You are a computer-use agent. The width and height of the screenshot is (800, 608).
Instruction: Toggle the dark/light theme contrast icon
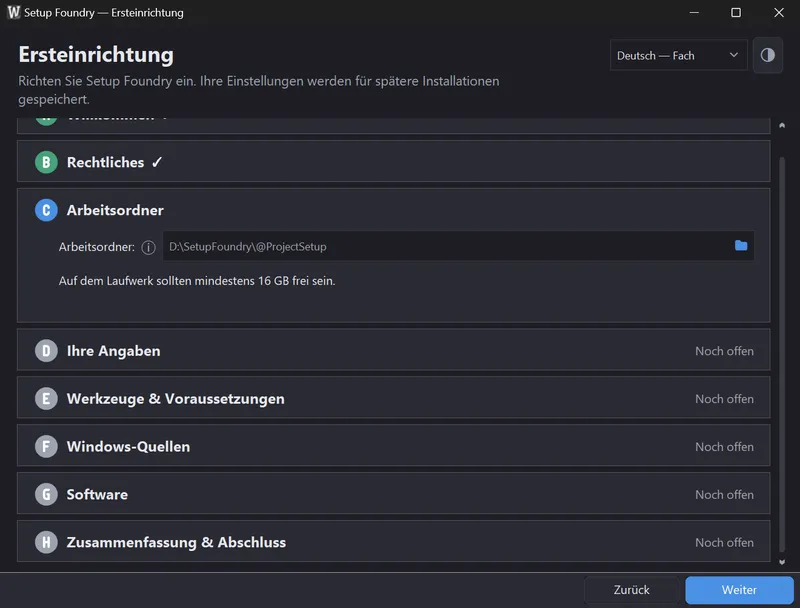[767, 55]
